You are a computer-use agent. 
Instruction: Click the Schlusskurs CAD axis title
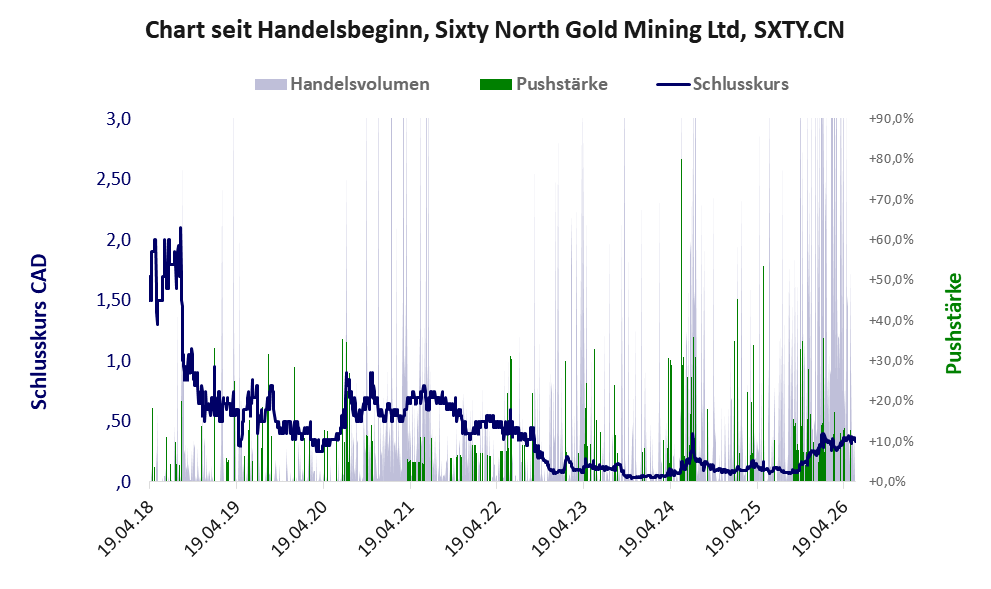coord(39,331)
